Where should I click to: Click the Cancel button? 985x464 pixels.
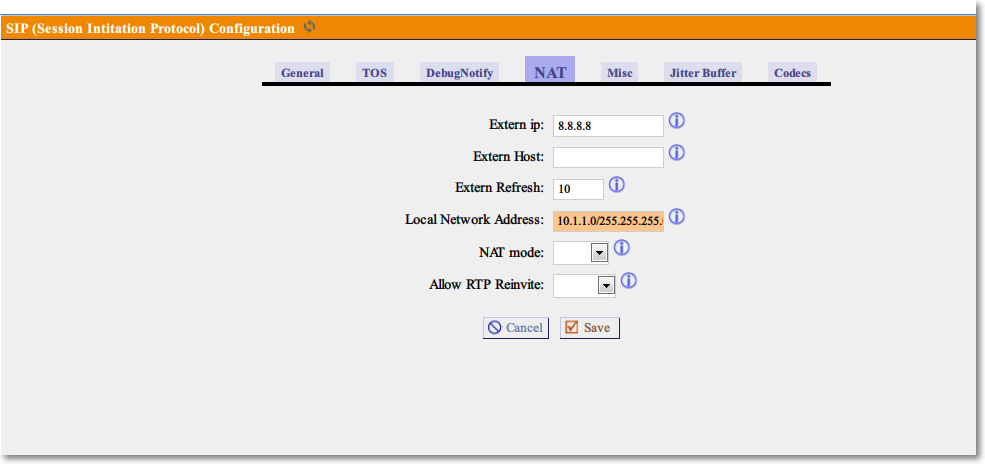click(x=516, y=328)
